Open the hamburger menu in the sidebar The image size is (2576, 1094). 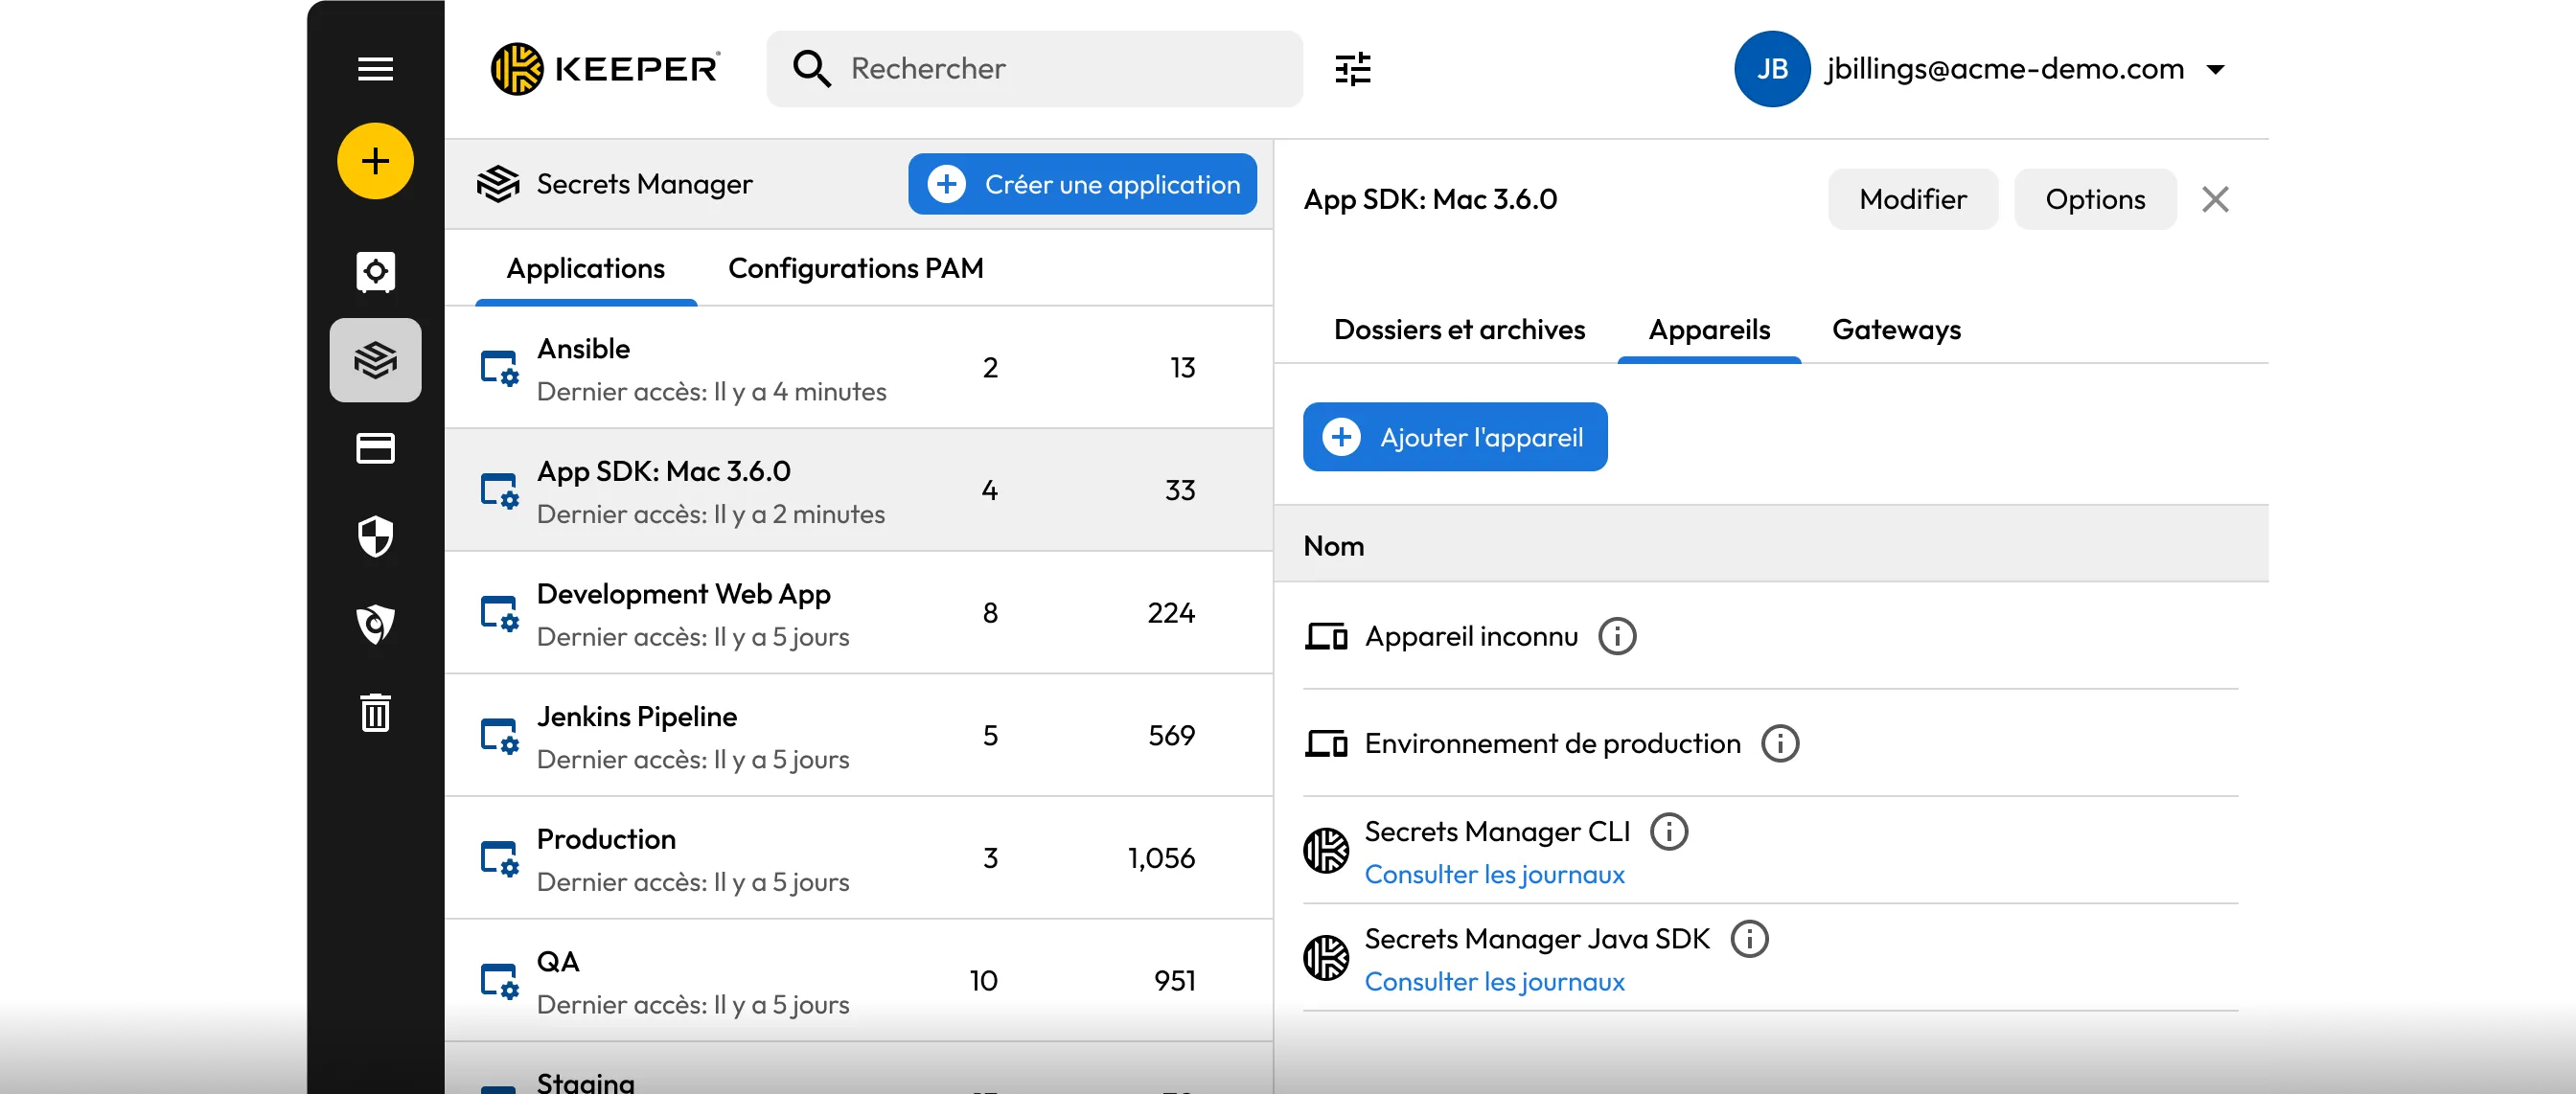tap(375, 69)
